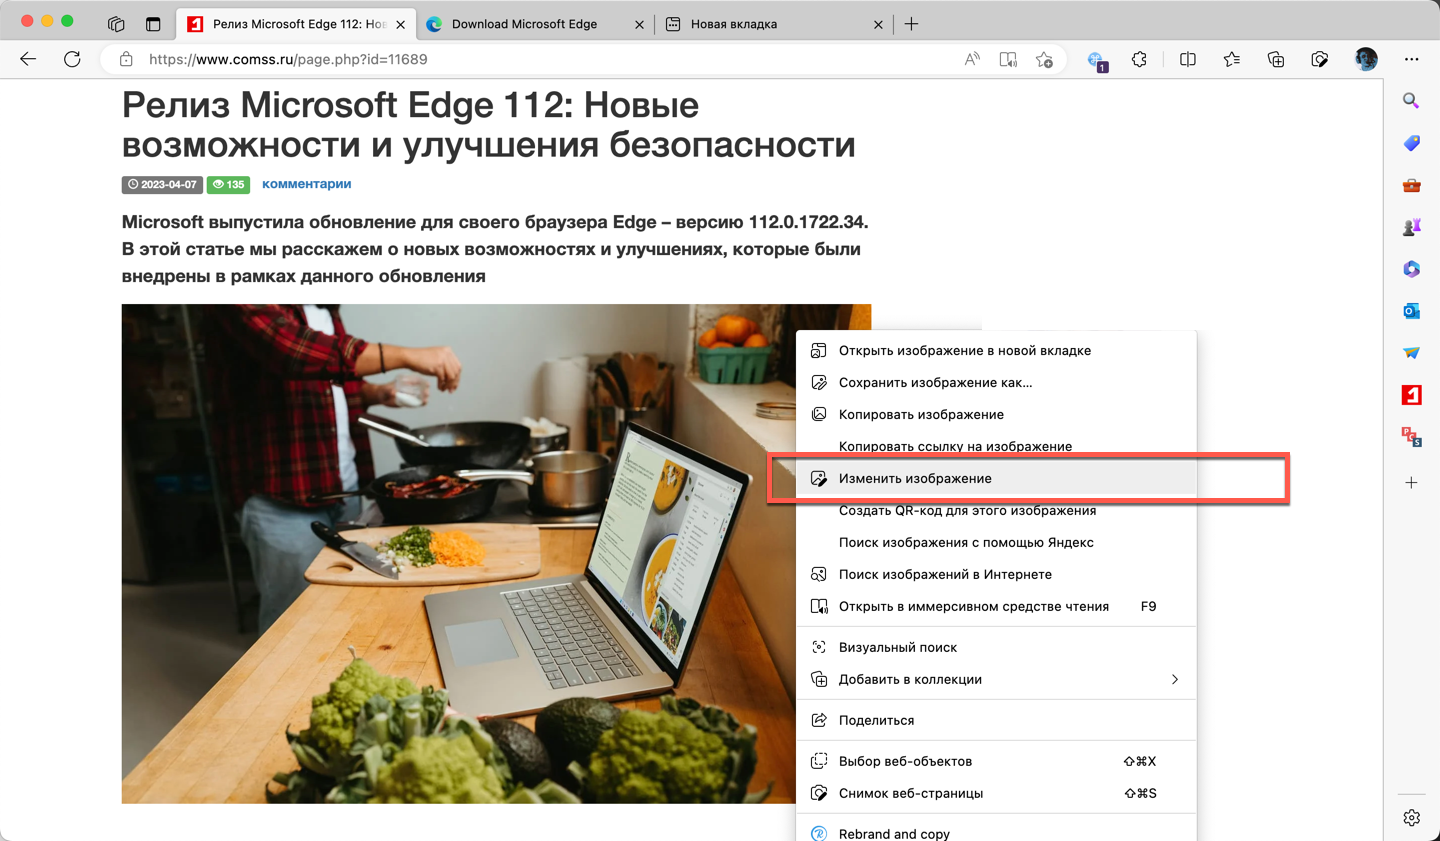Open the sidebar paper plane icon
Screen dimensions: 1440x841
click(1411, 353)
